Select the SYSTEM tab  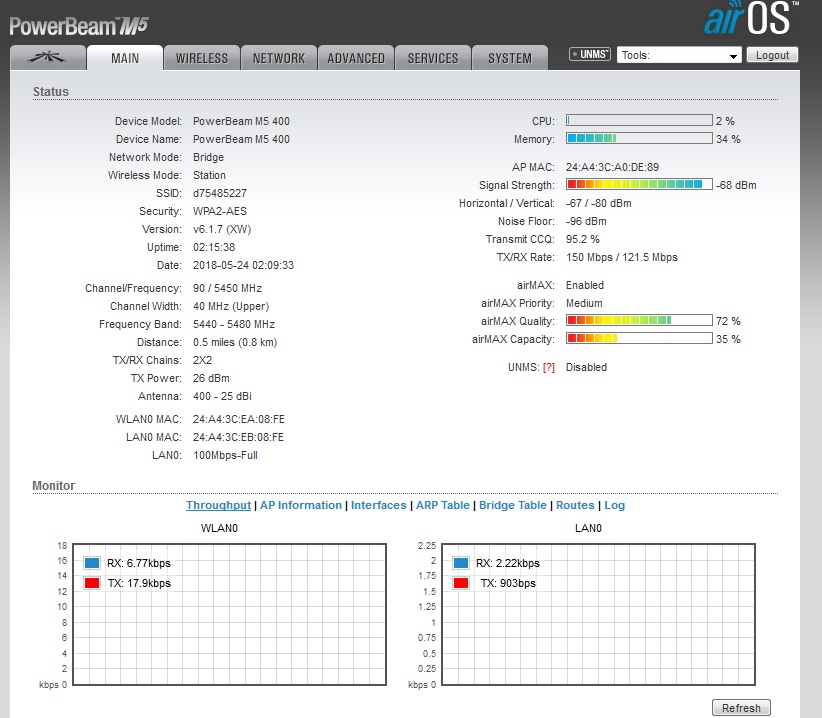click(x=510, y=58)
